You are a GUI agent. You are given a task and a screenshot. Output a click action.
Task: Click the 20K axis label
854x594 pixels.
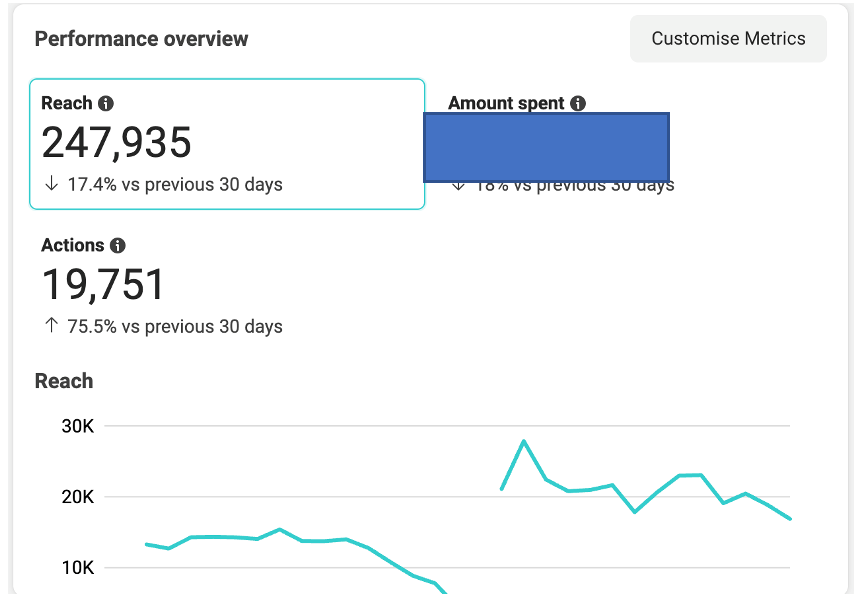pos(77,497)
